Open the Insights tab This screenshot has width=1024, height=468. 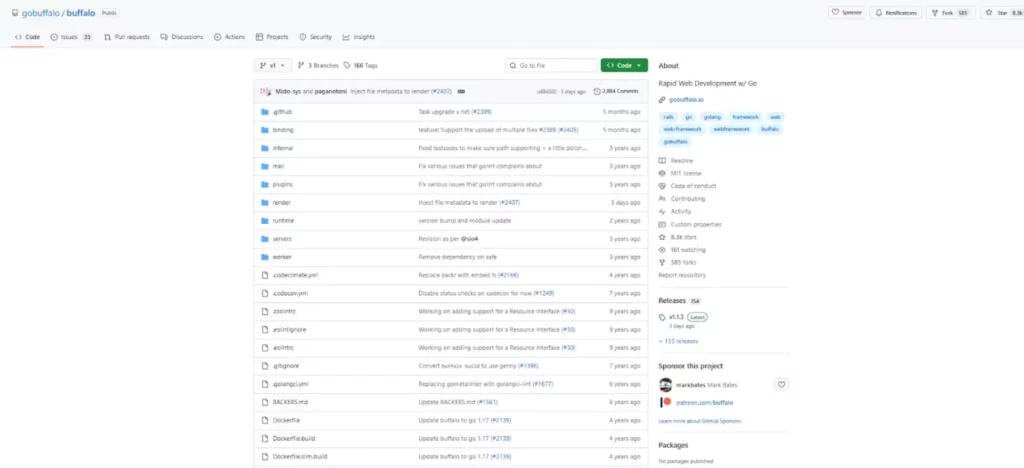click(359, 37)
